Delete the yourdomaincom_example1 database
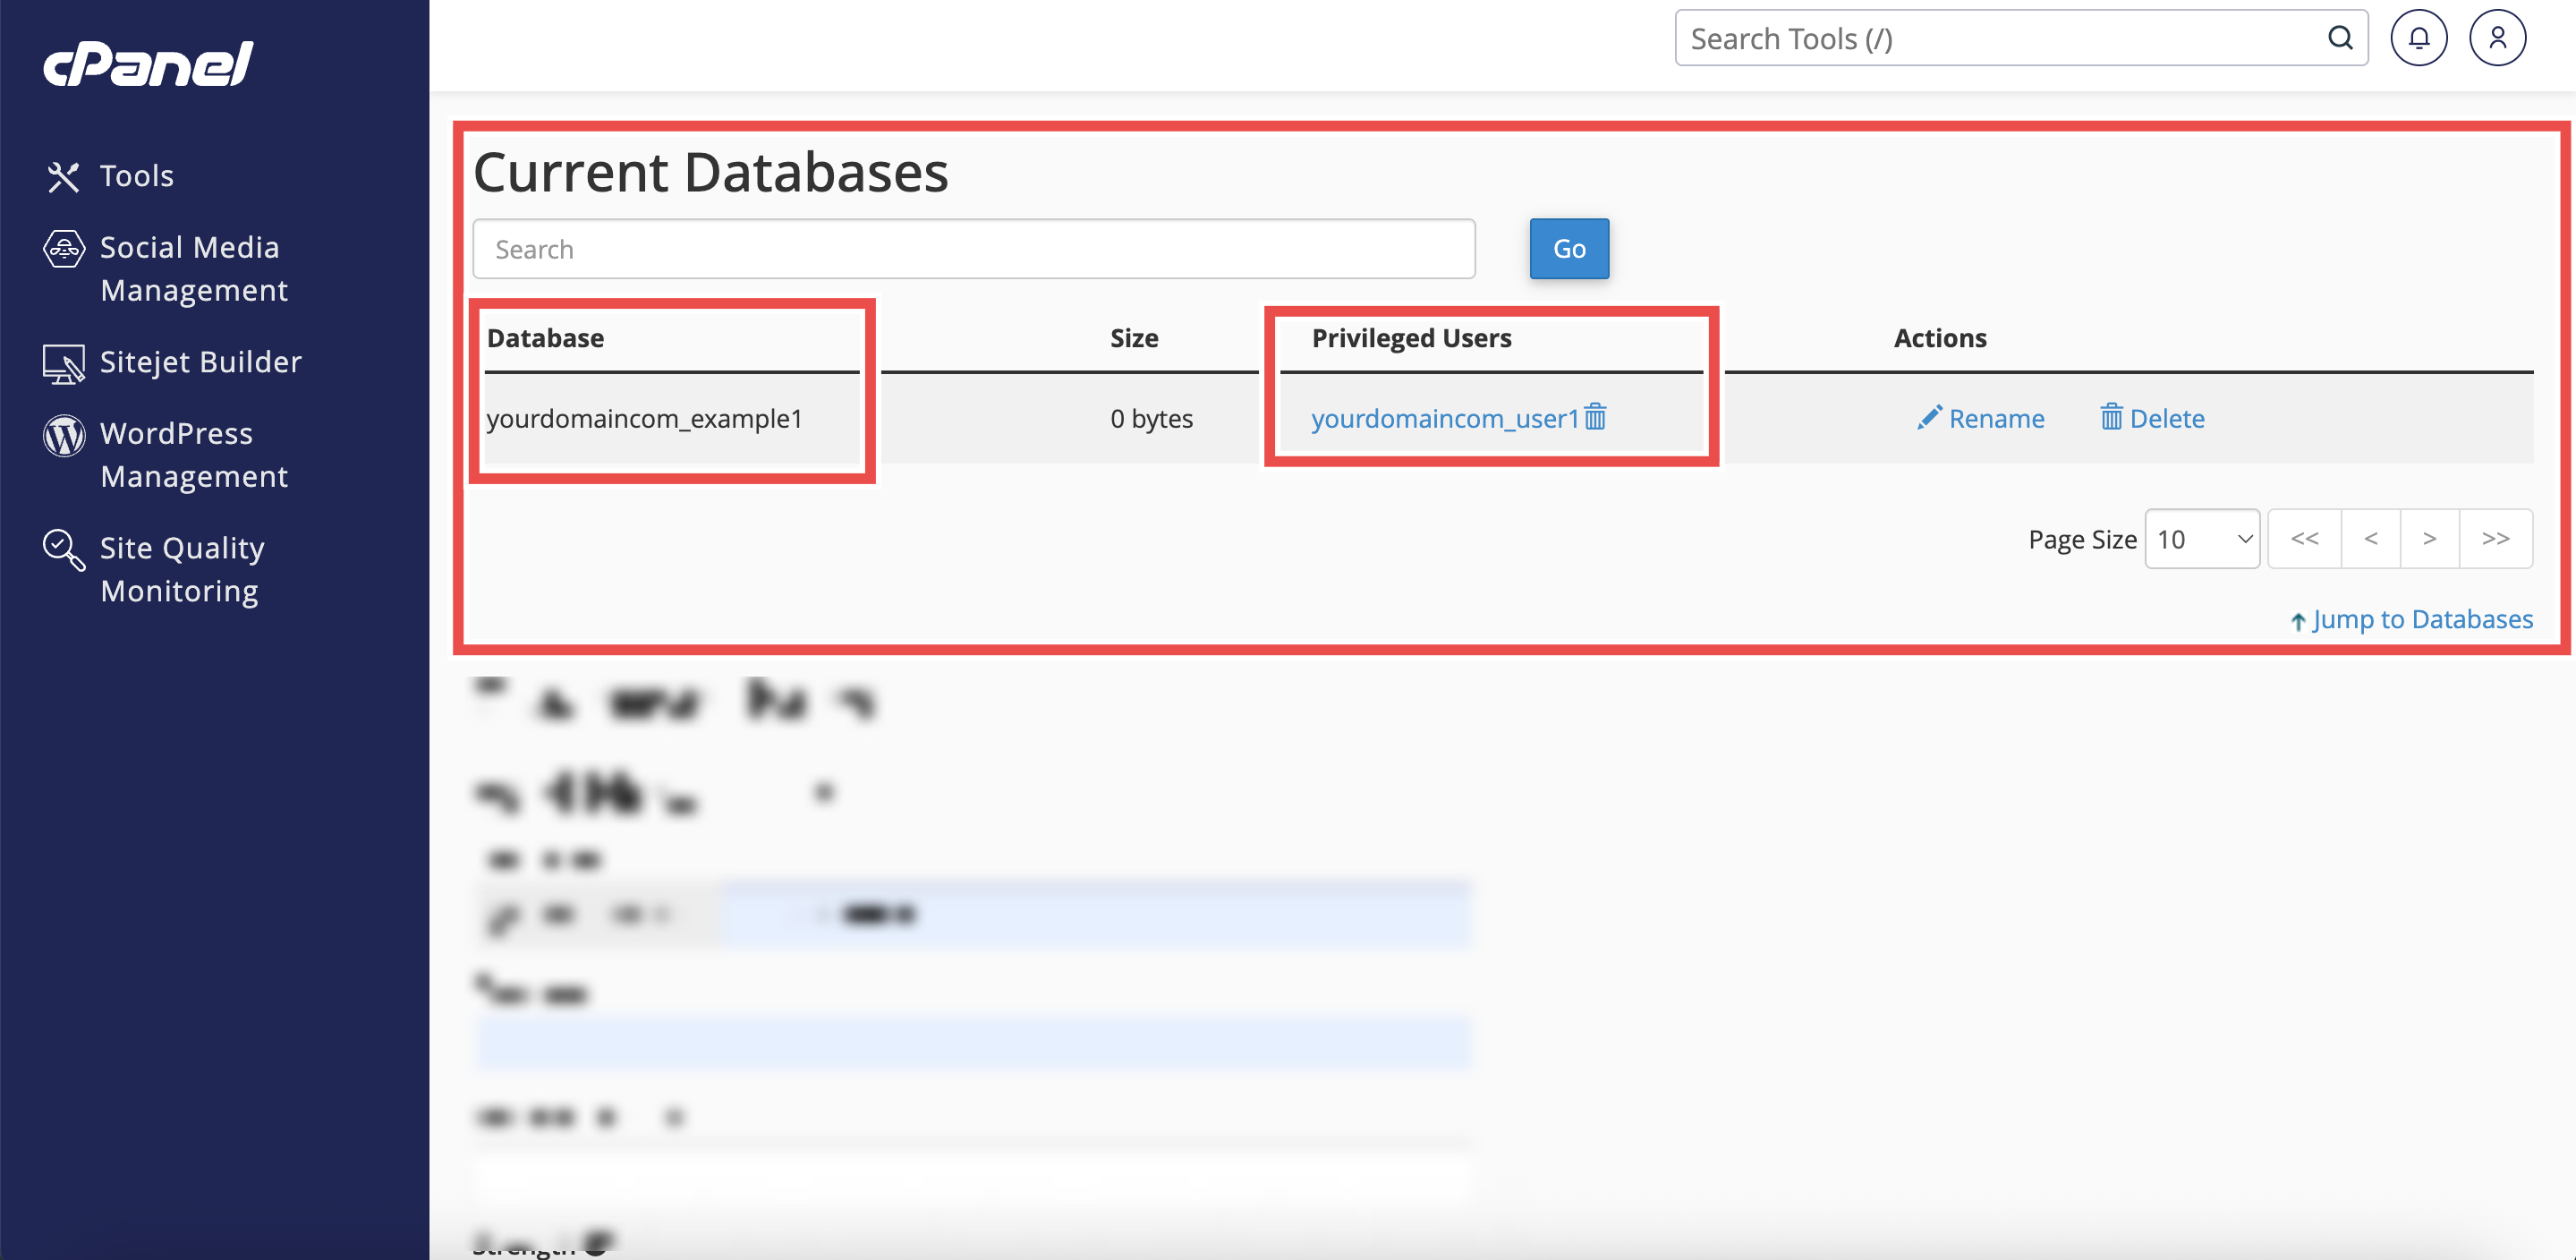Image resolution: width=2576 pixels, height=1260 pixels. tap(2152, 418)
